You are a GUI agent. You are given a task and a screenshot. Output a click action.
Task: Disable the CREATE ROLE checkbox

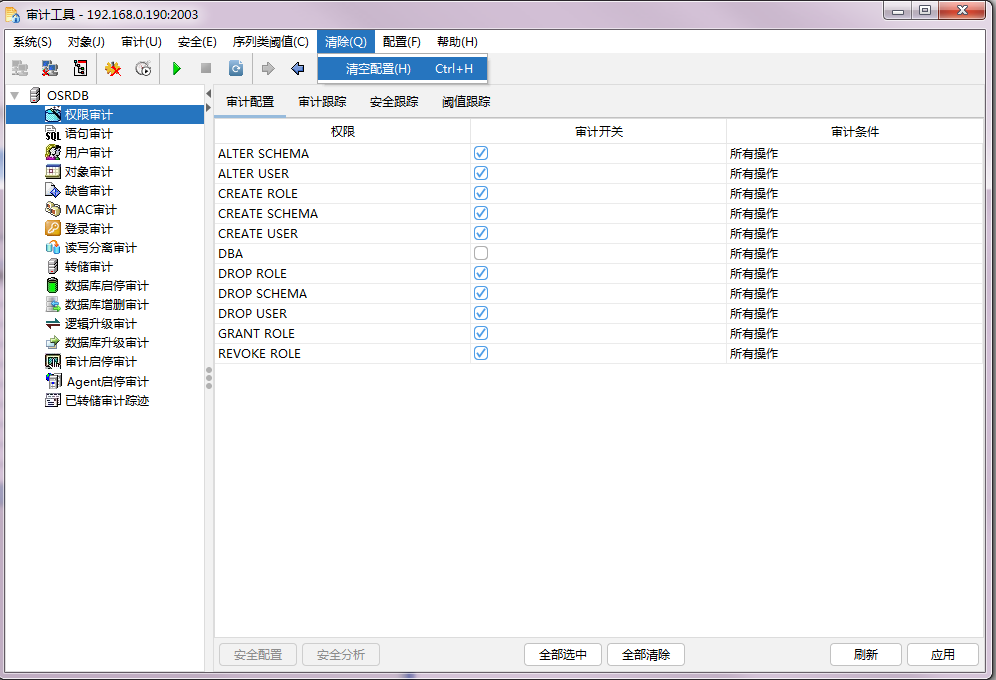[480, 193]
